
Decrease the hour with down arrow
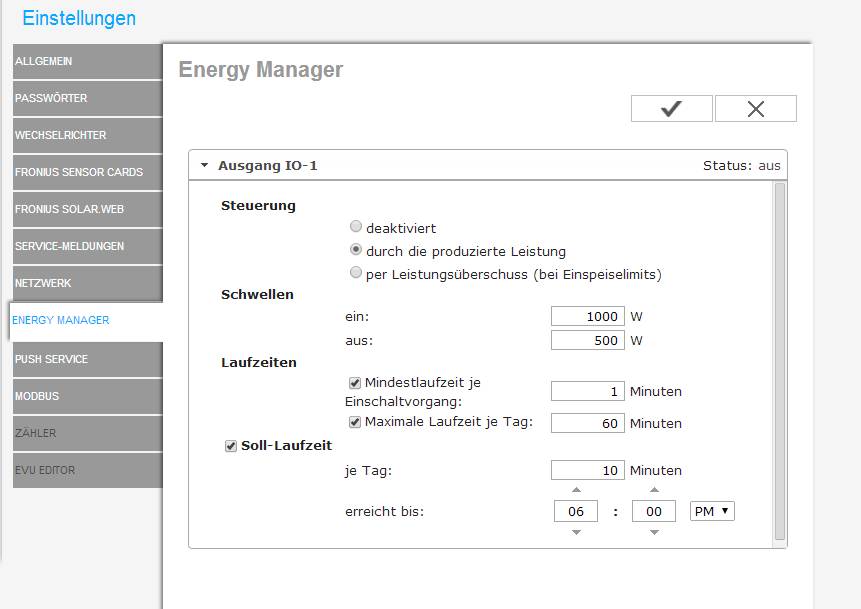(x=576, y=532)
